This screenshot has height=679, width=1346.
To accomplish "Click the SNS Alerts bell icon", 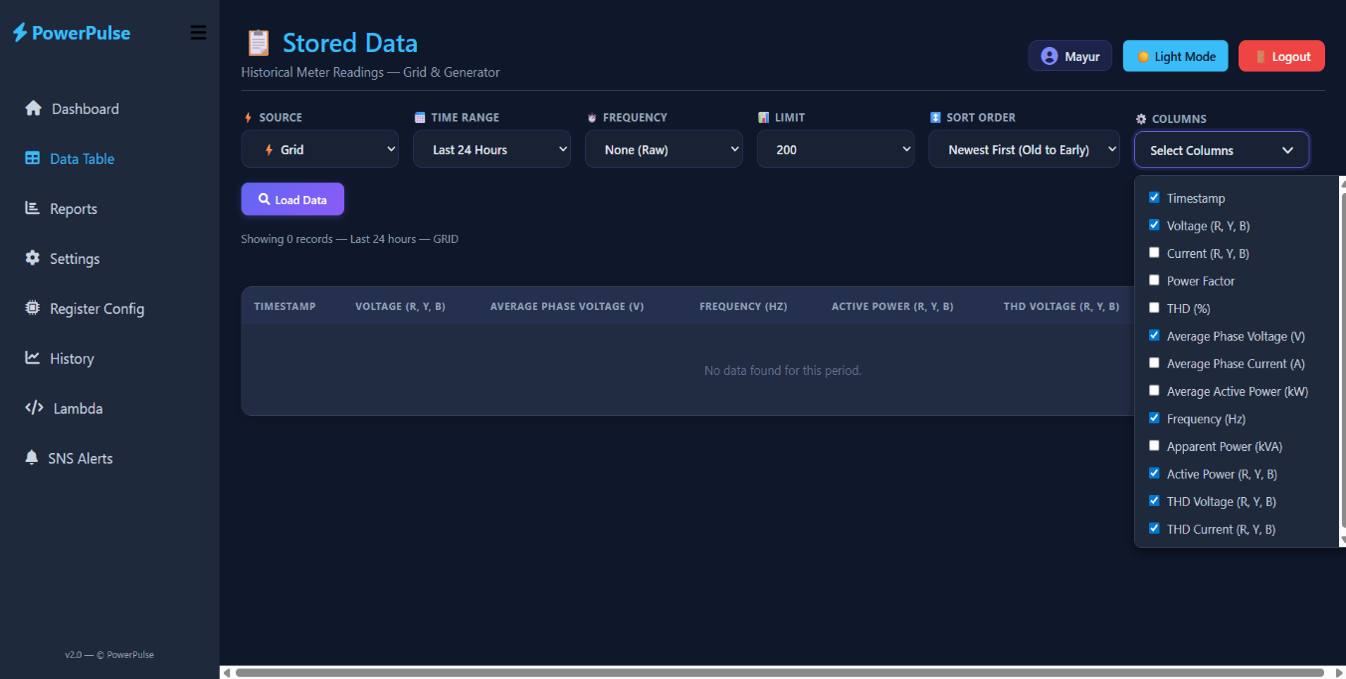I will [31, 458].
